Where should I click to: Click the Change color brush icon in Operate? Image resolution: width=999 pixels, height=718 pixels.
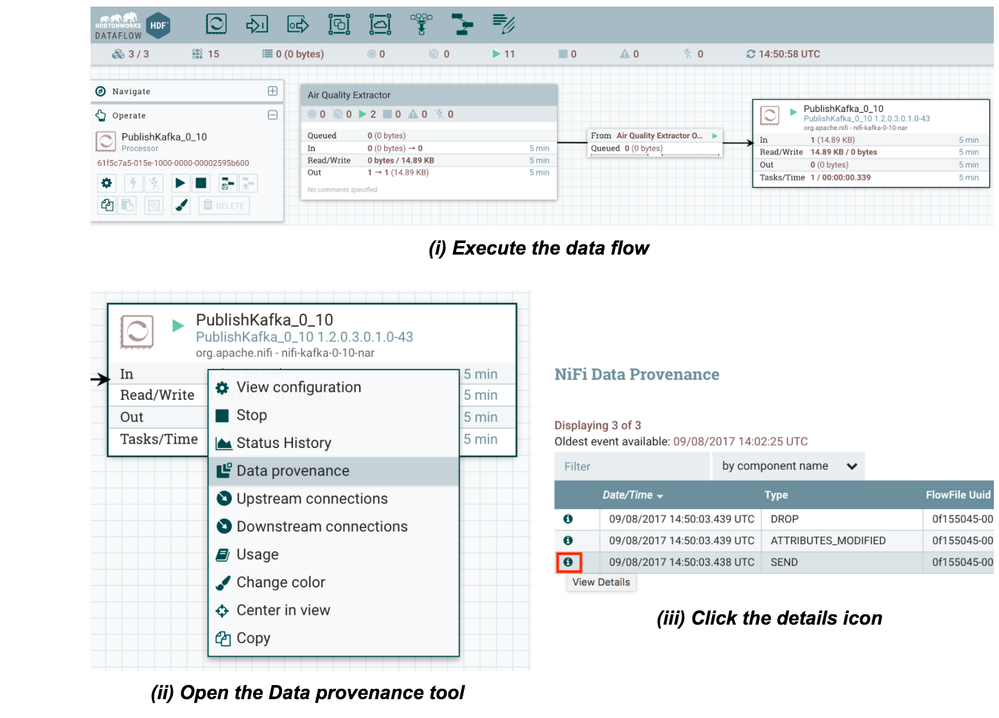(181, 205)
